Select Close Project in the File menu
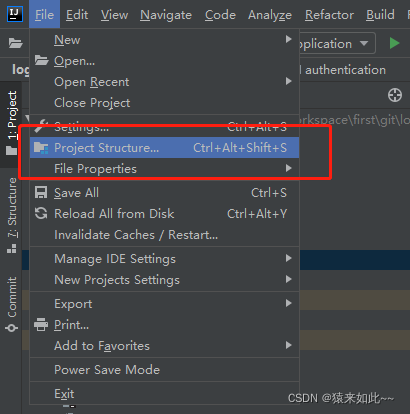Image resolution: width=410 pixels, height=414 pixels. (x=165, y=103)
